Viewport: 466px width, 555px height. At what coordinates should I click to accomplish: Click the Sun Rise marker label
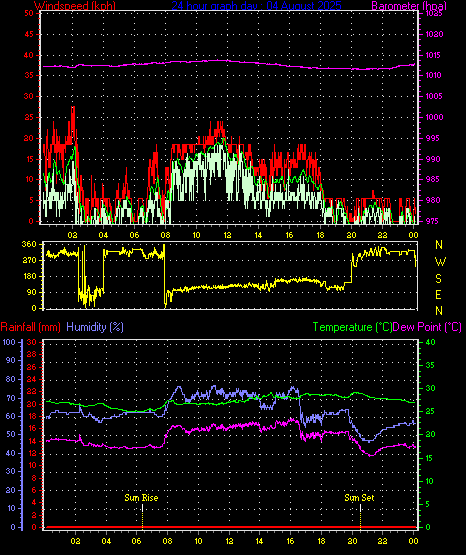141,498
